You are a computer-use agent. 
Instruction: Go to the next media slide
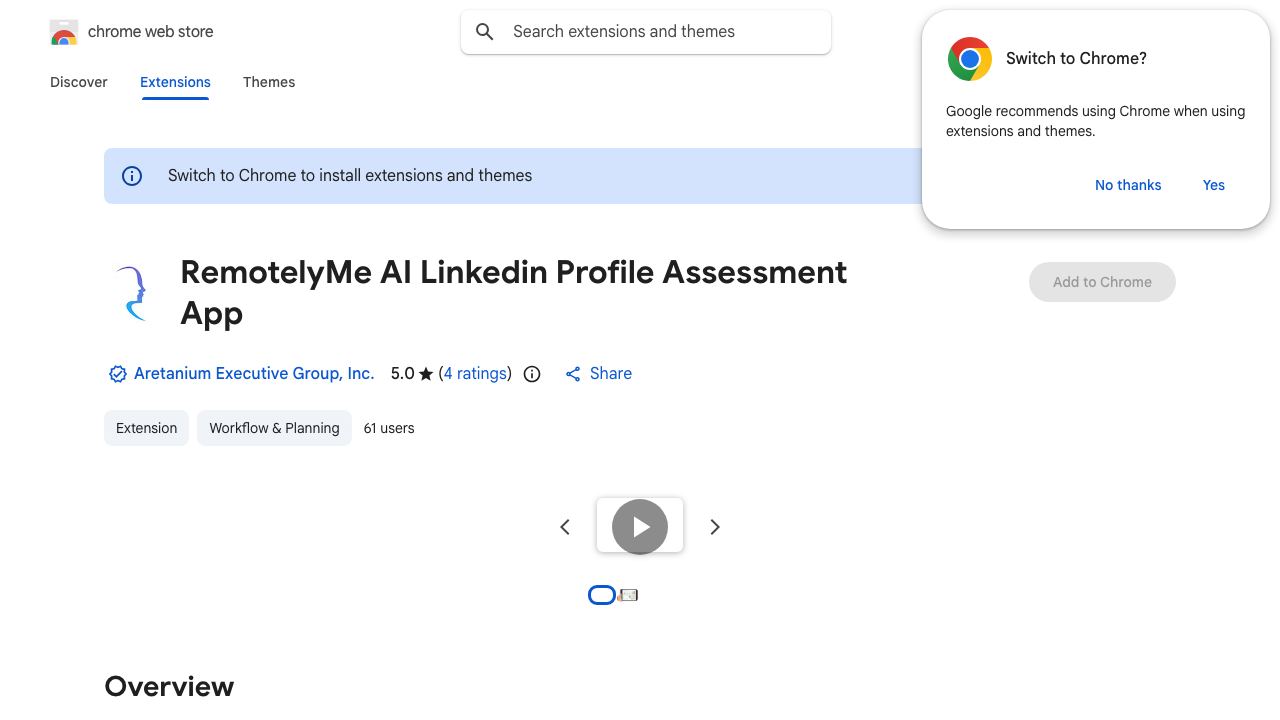pyautogui.click(x=715, y=527)
